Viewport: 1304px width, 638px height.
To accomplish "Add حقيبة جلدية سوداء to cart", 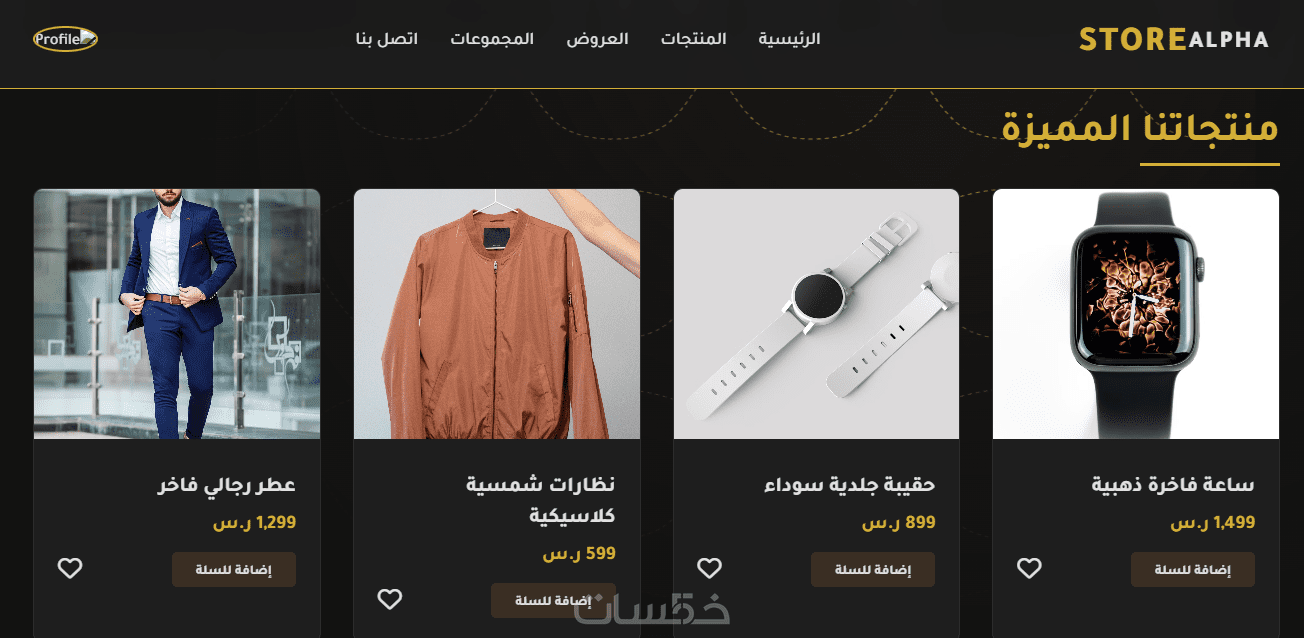I will [x=872, y=569].
